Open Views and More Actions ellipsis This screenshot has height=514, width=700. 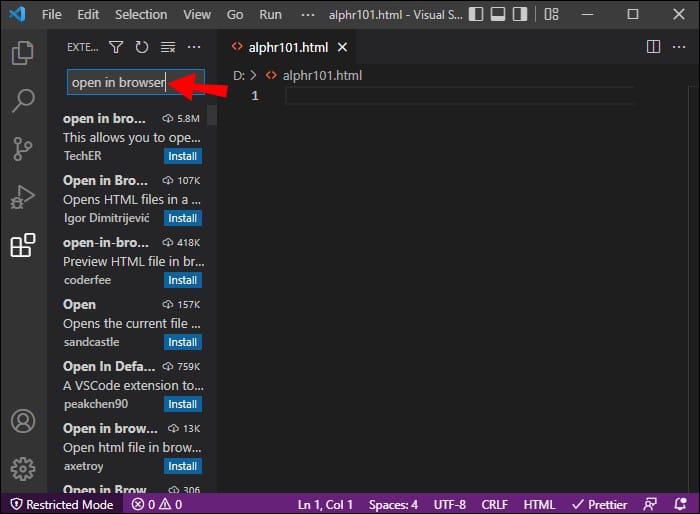(194, 47)
